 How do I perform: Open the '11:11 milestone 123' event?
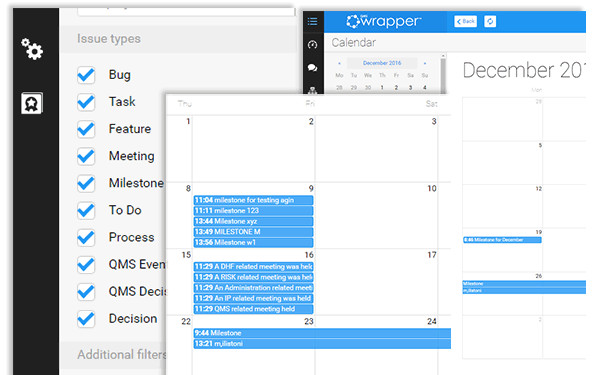click(x=253, y=211)
